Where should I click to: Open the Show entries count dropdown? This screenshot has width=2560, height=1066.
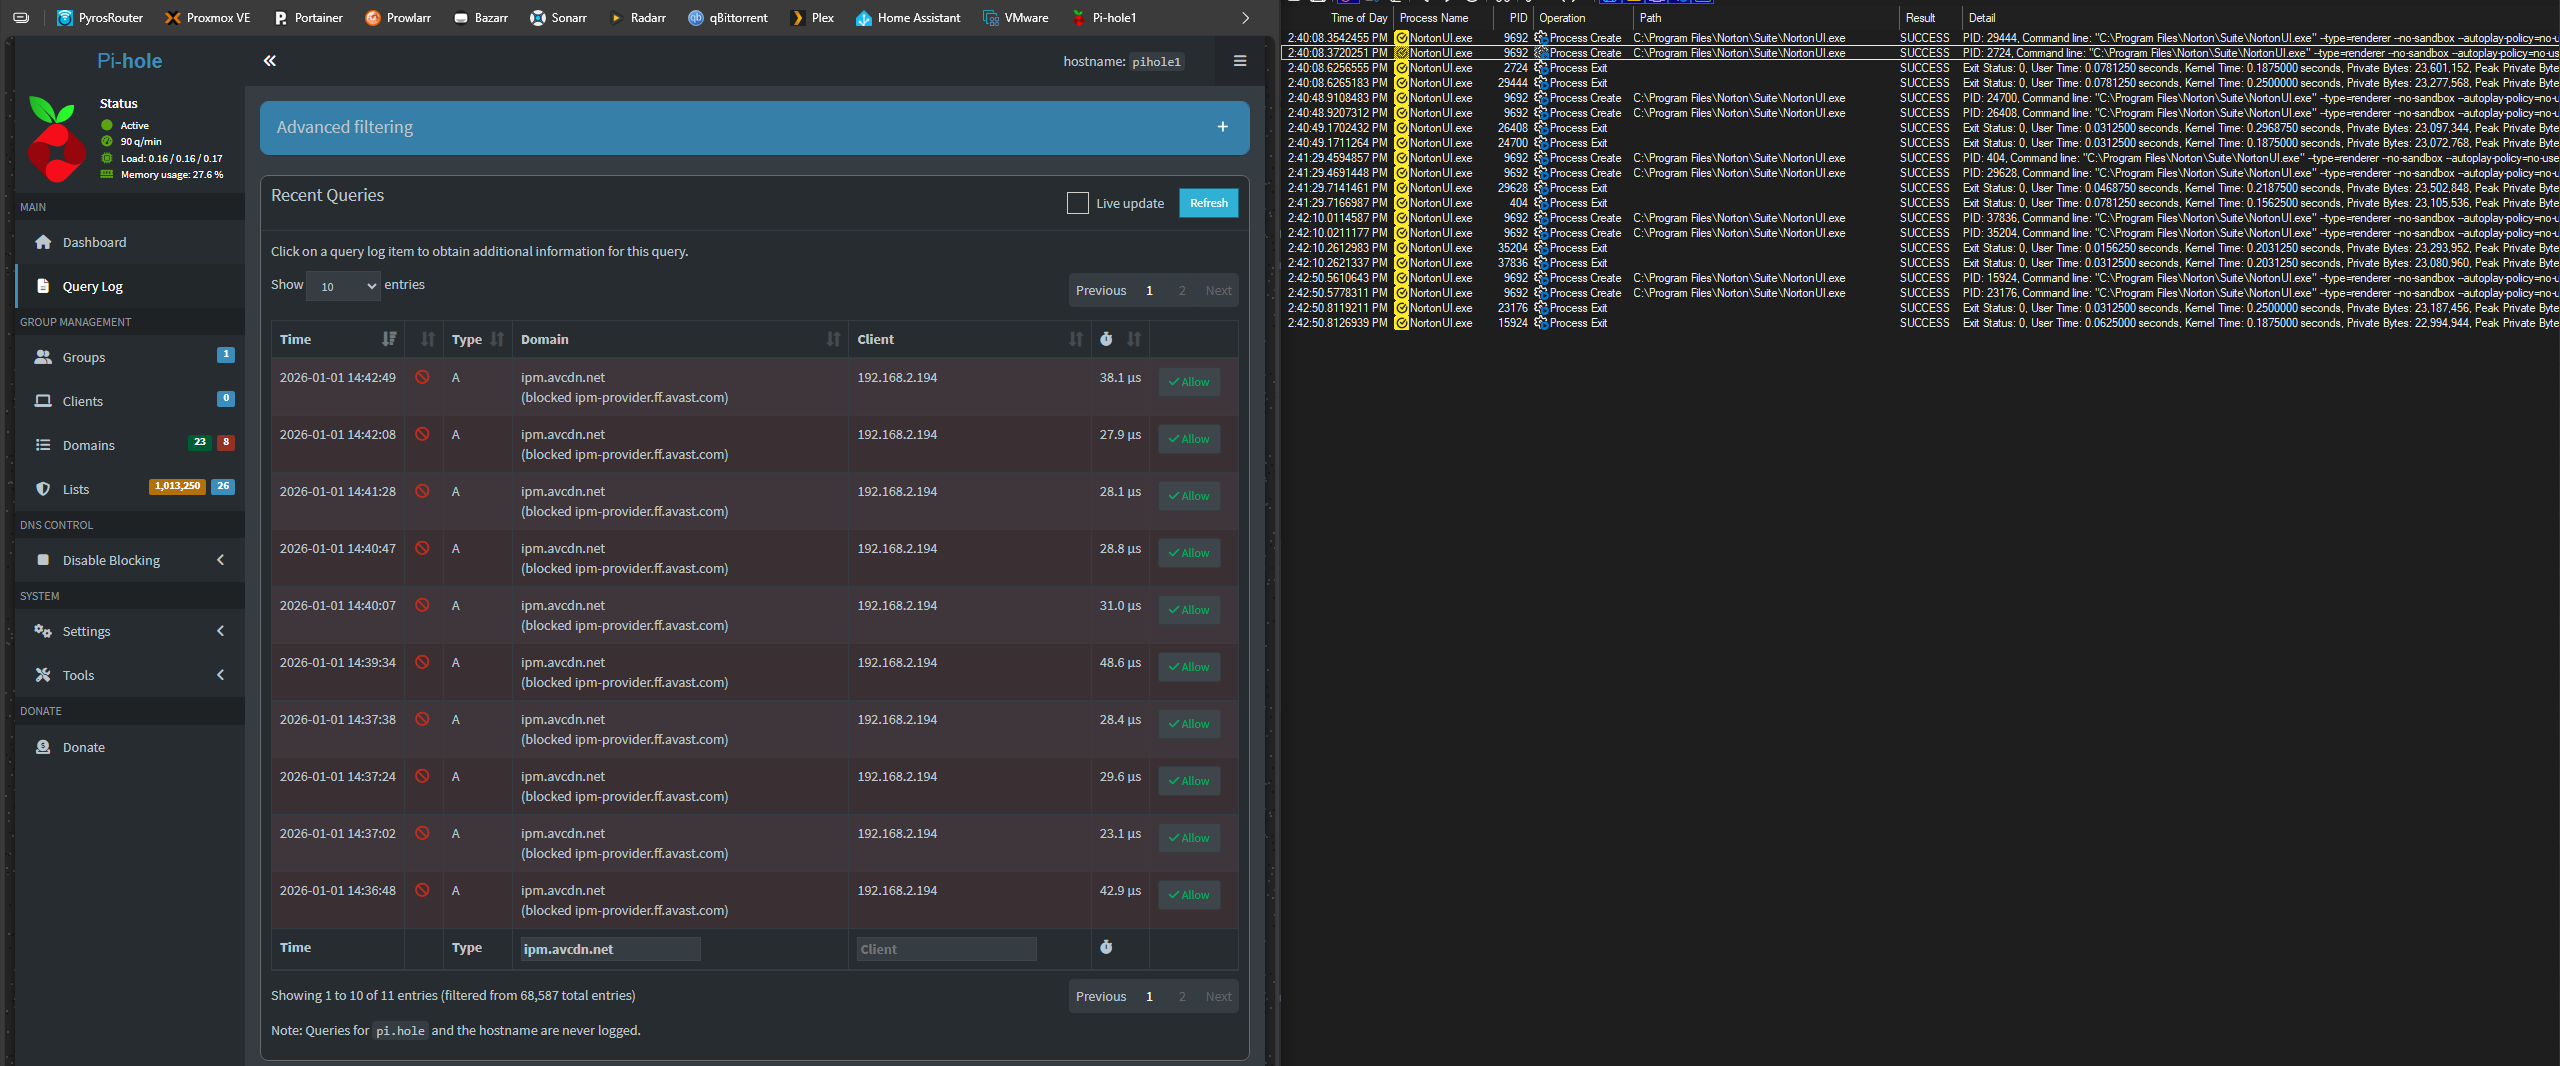343,286
